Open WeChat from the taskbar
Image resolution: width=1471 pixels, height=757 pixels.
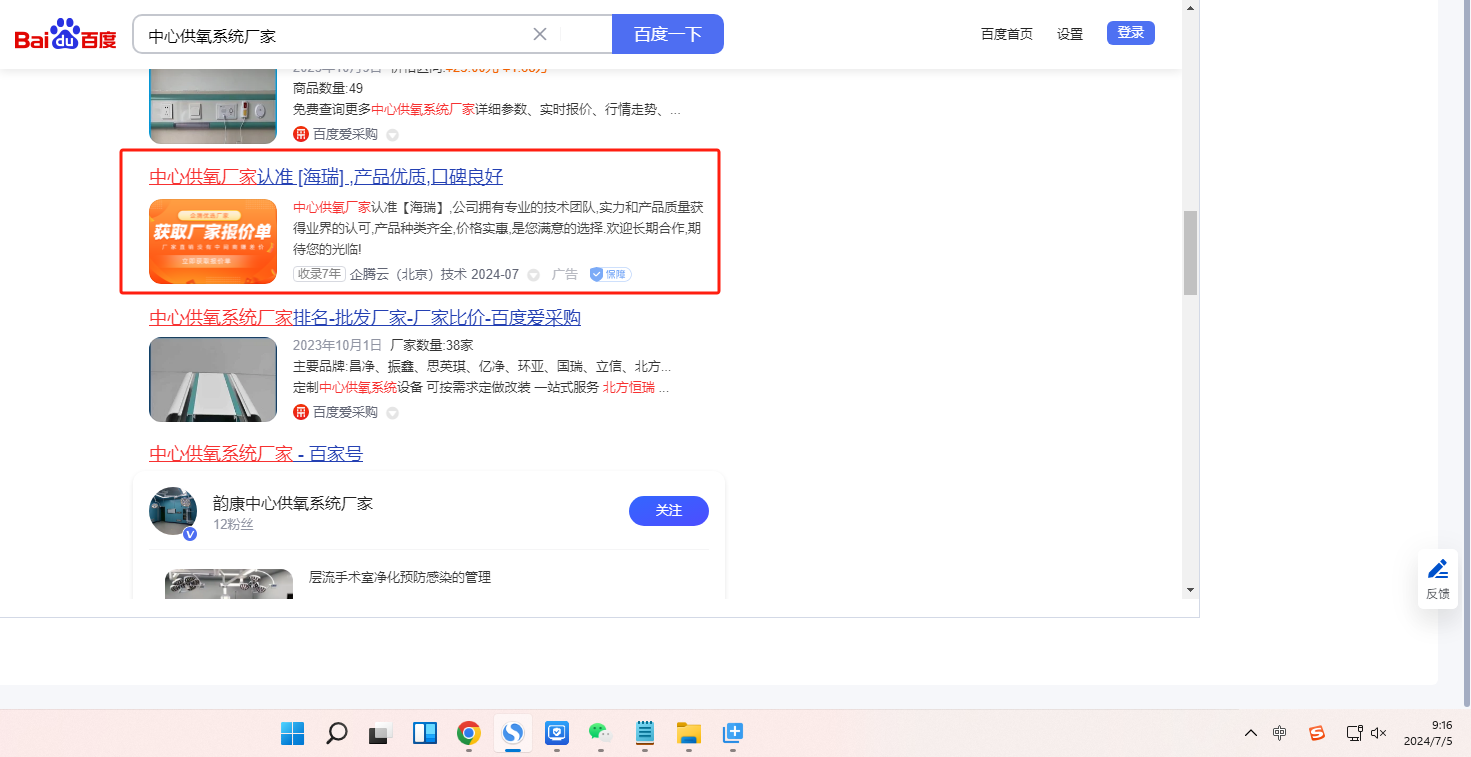[x=600, y=733]
